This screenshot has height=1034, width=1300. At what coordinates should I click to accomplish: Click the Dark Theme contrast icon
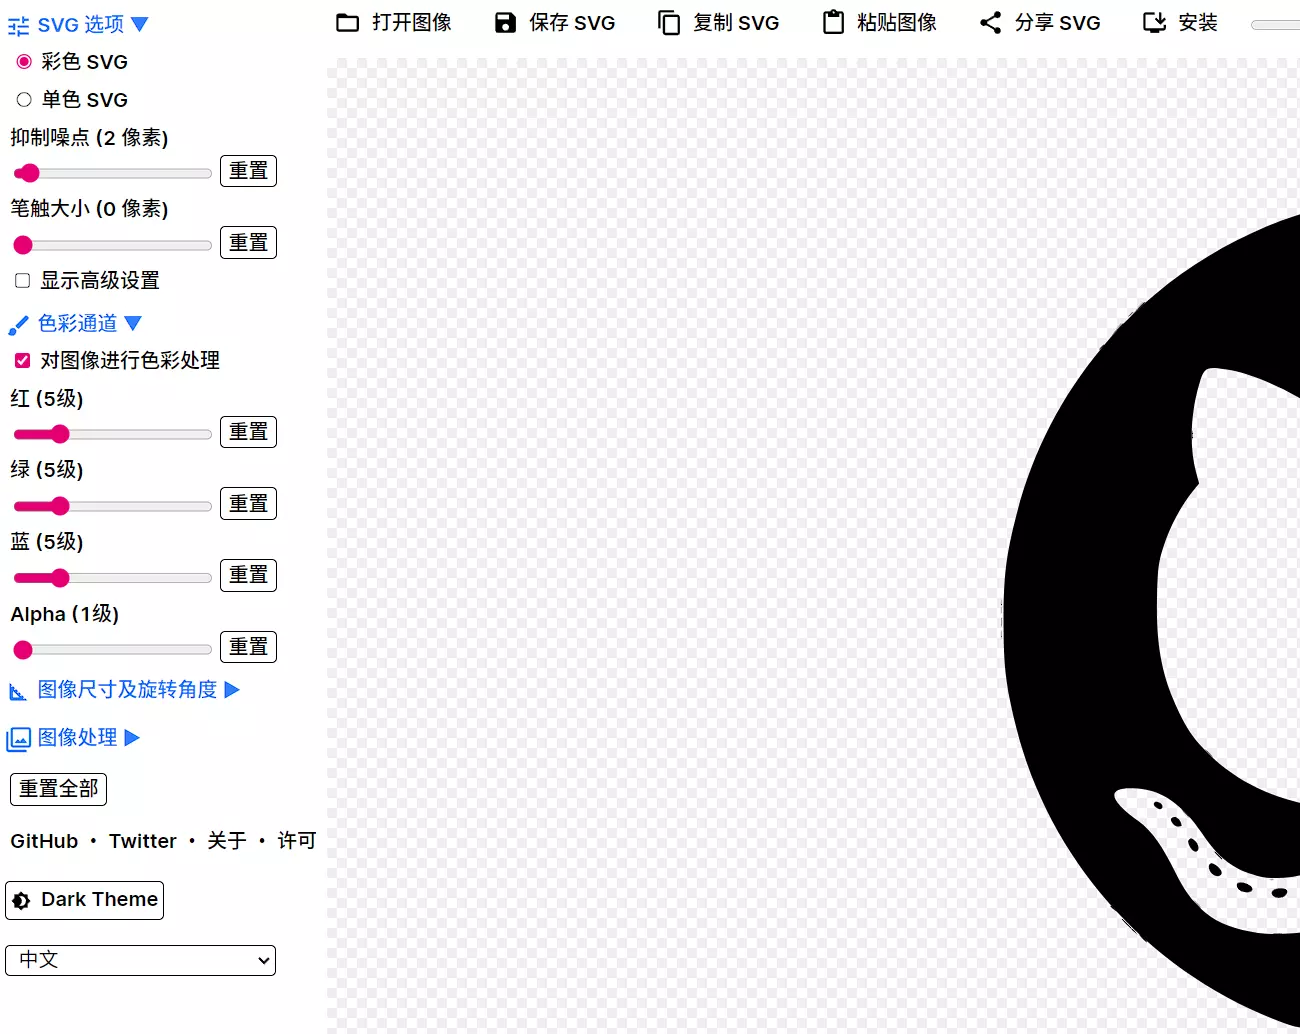(x=22, y=901)
